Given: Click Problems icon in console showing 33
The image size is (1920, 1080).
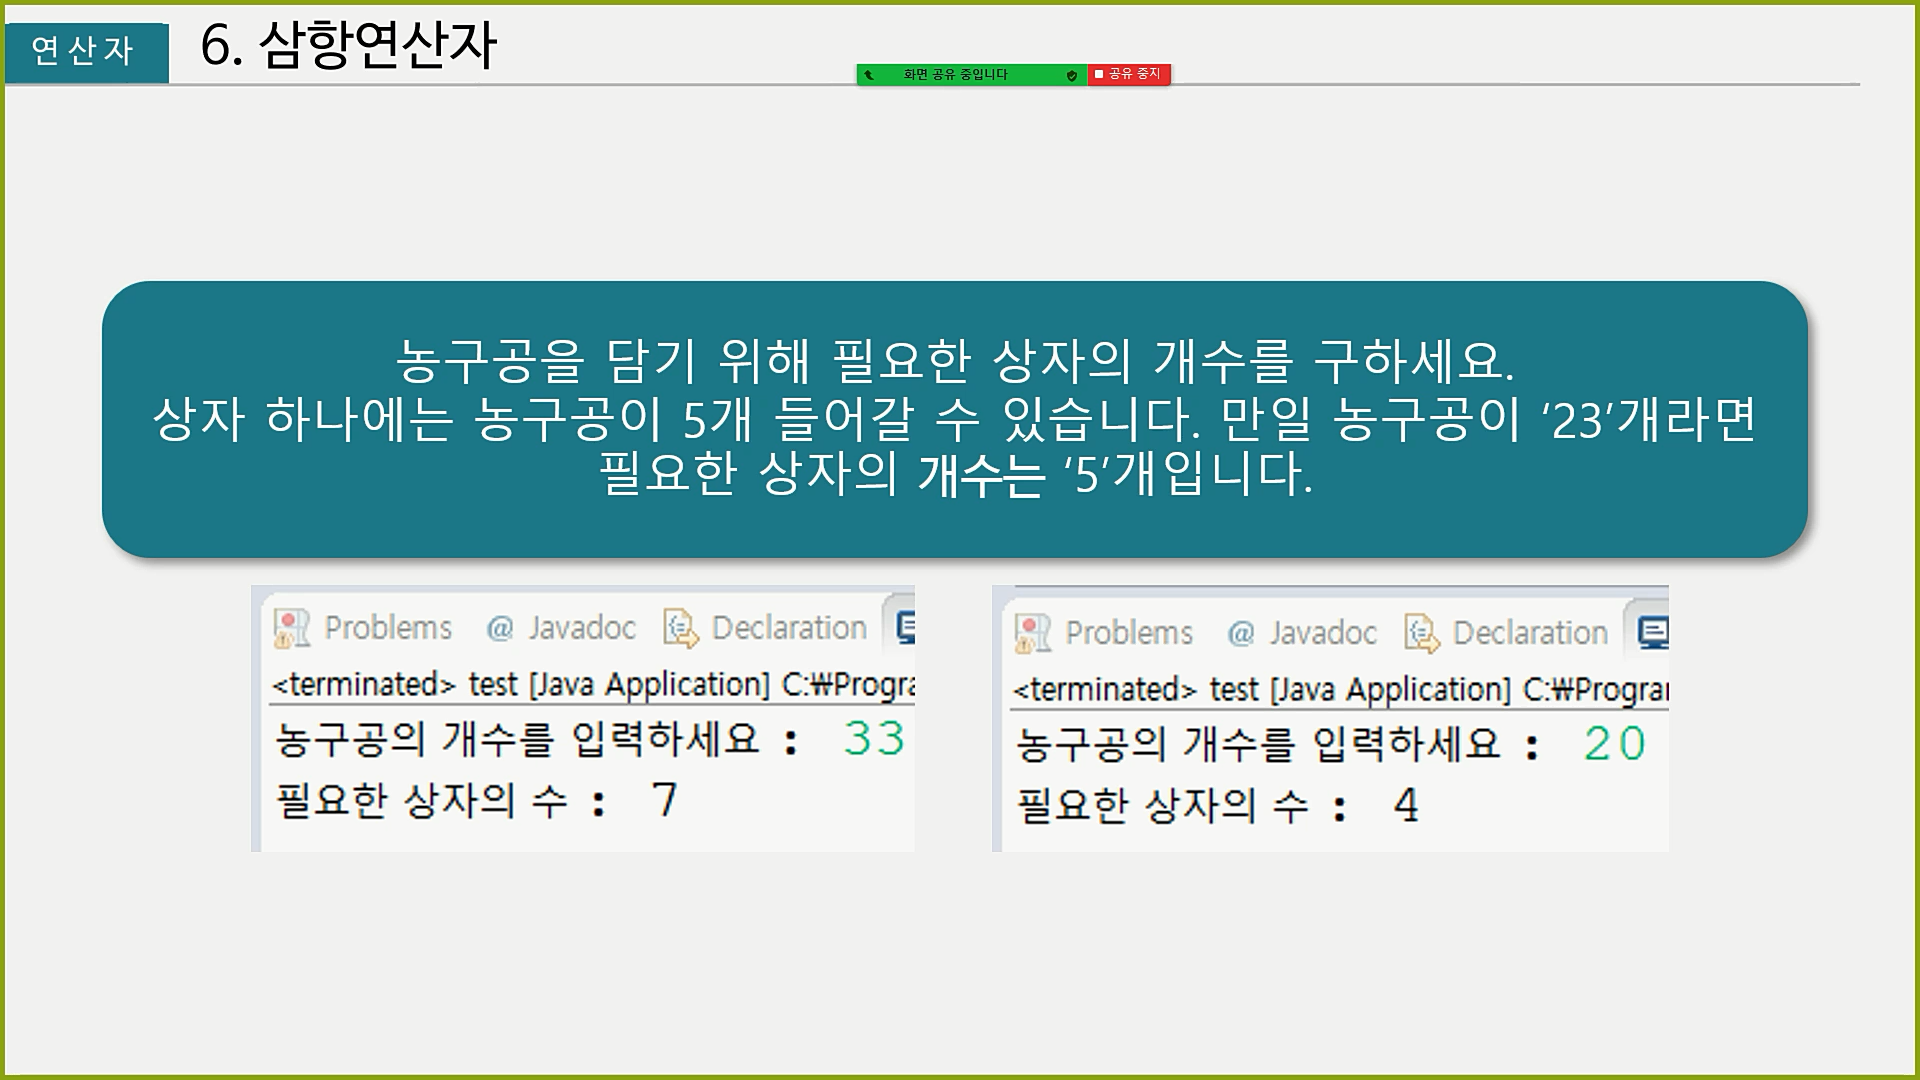Looking at the screenshot, I should (x=292, y=629).
